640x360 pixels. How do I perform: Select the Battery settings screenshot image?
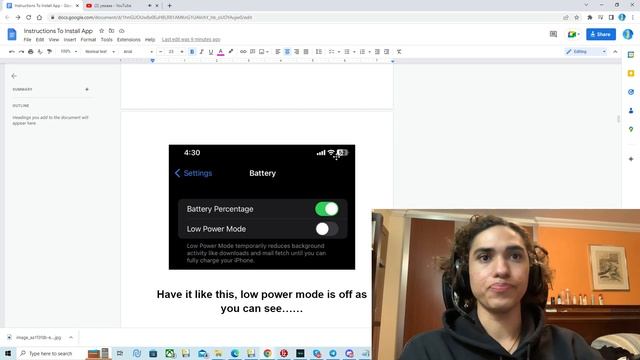(262, 207)
